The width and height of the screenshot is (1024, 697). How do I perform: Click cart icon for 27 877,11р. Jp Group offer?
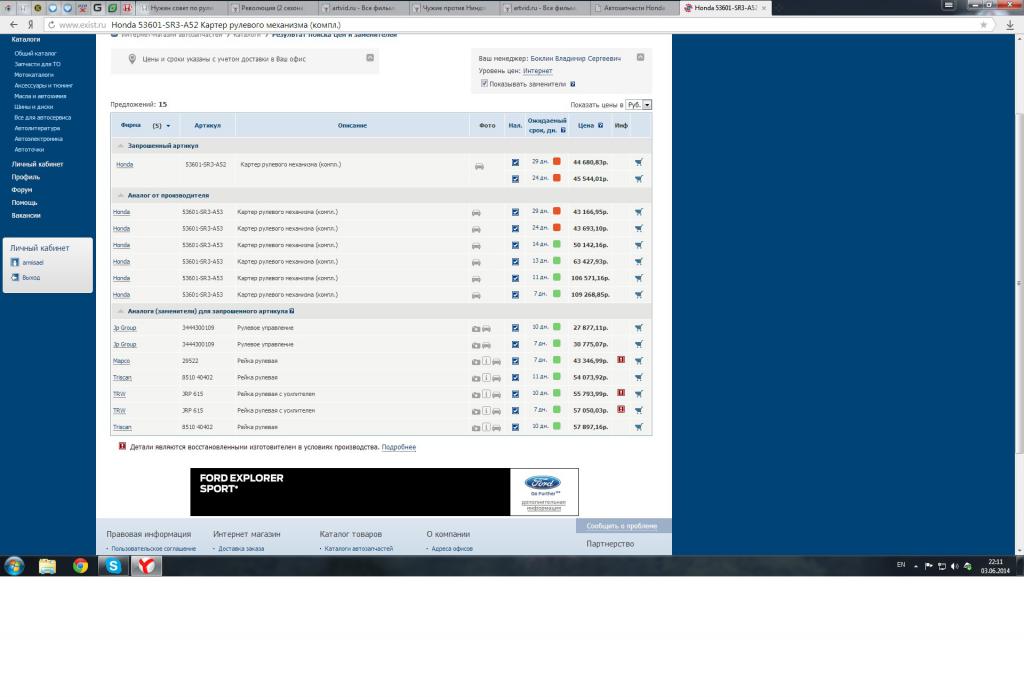point(638,328)
